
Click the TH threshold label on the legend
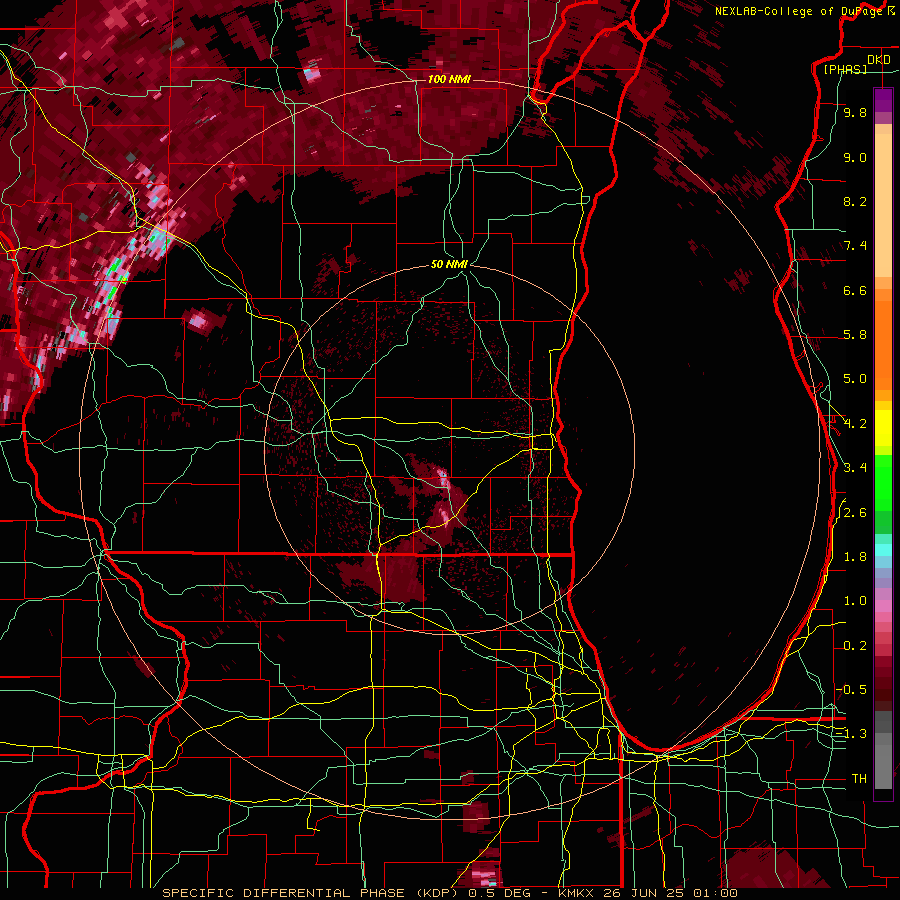point(859,779)
